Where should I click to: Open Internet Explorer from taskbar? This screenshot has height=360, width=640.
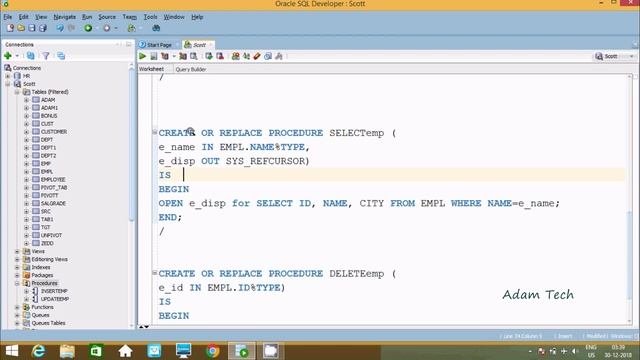point(38,351)
